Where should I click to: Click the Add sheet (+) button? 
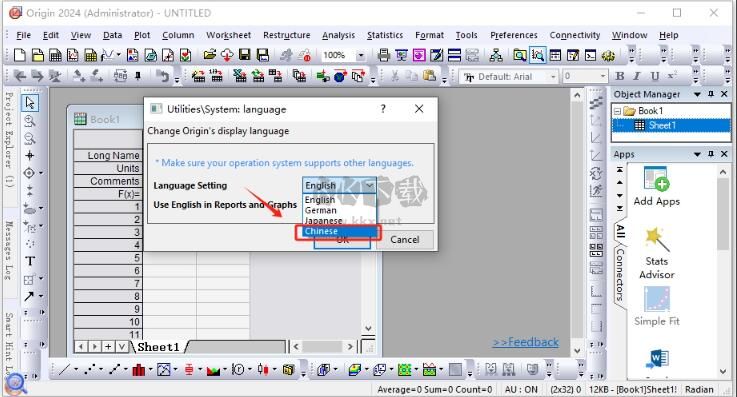[108, 347]
